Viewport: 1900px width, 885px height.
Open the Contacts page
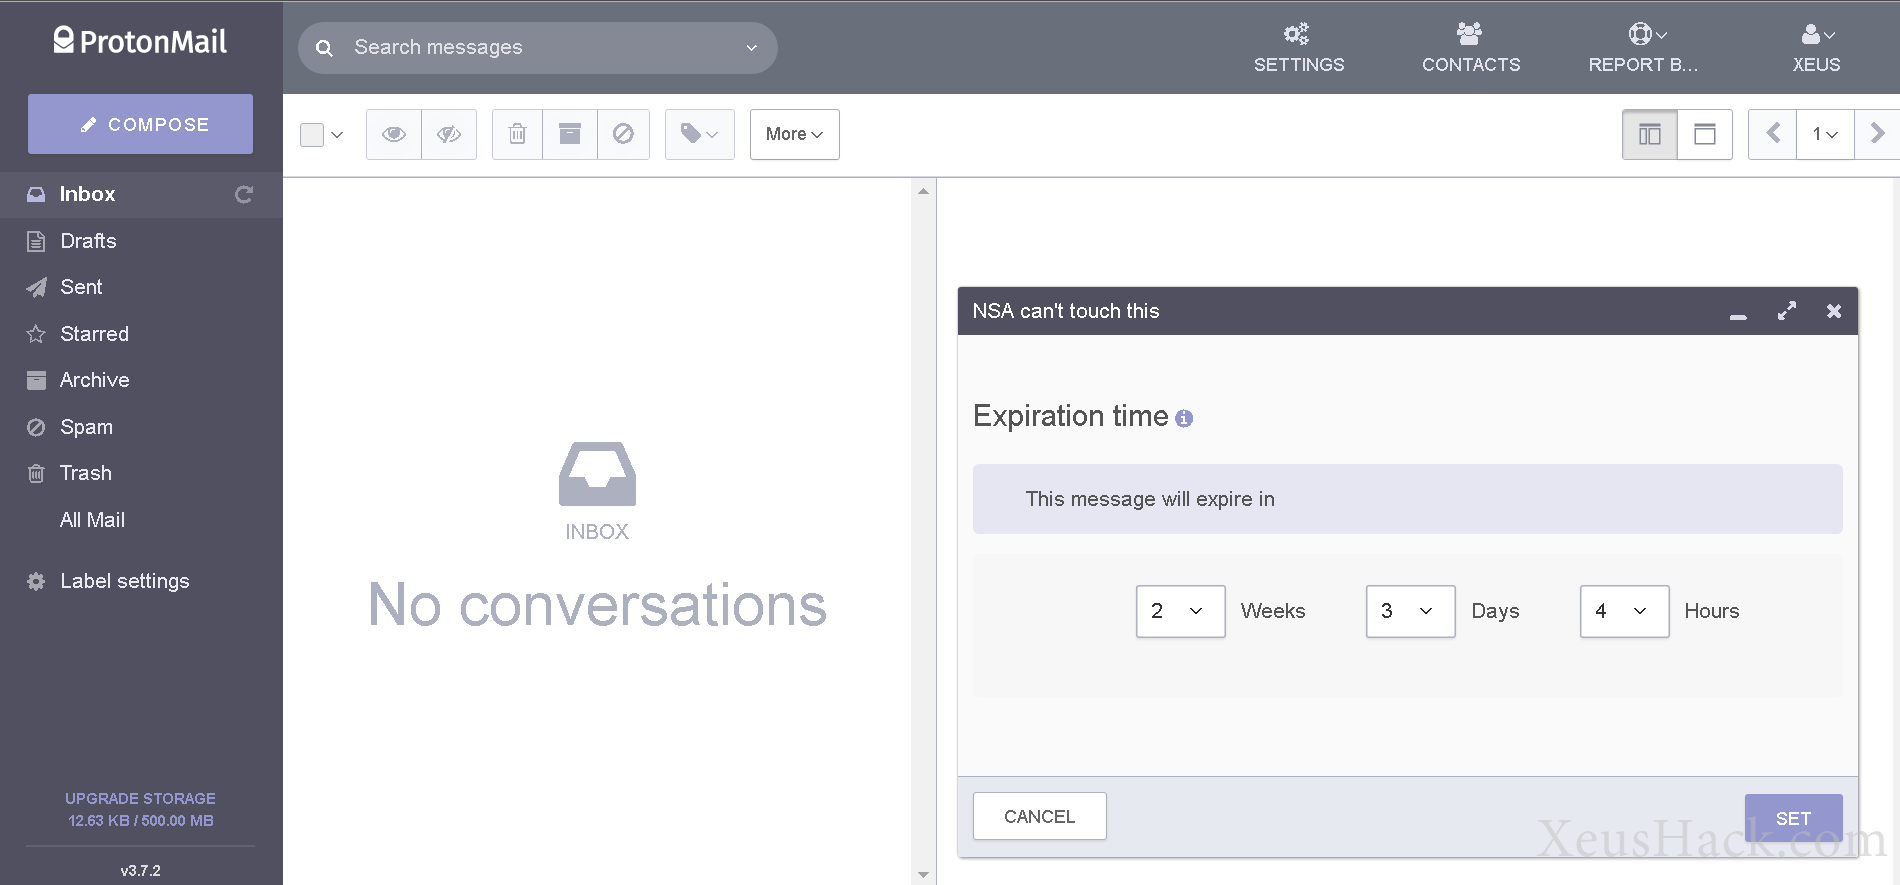tap(1470, 49)
